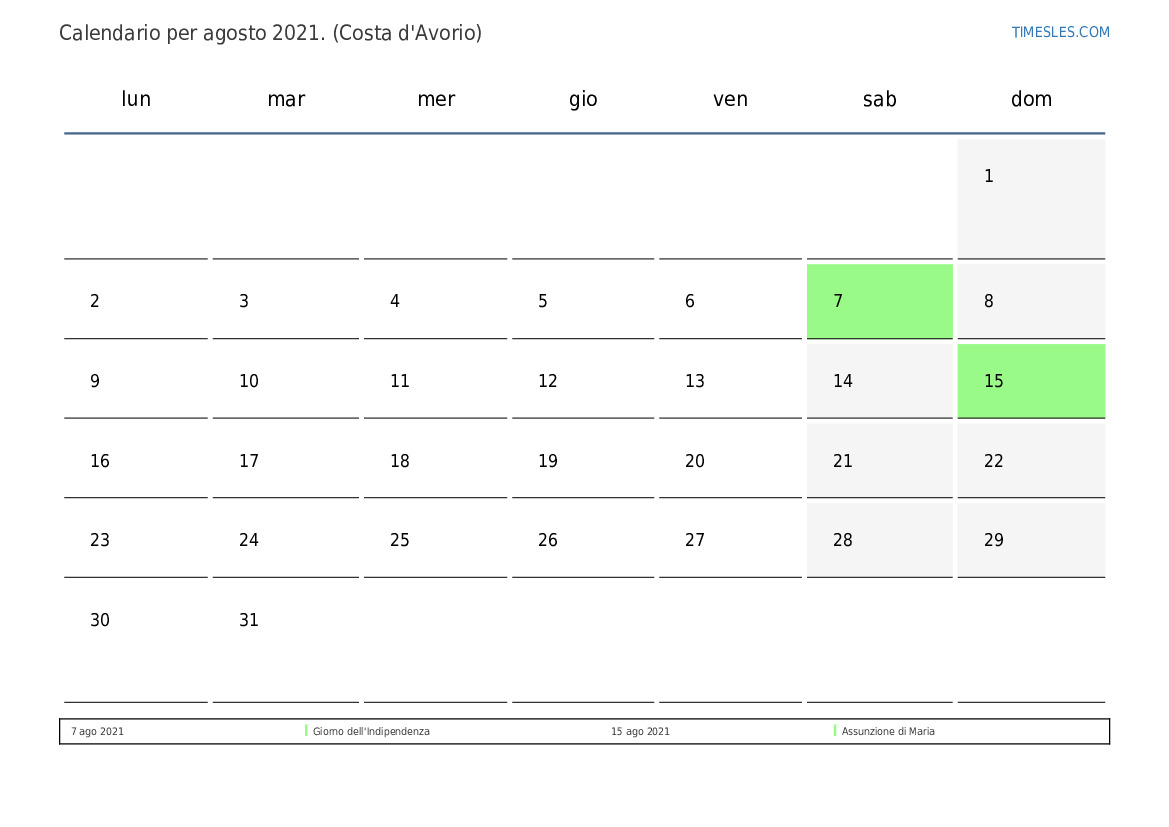Click day 3 in the calendar
Screen dimensions: 1169x827
pyautogui.click(x=286, y=301)
